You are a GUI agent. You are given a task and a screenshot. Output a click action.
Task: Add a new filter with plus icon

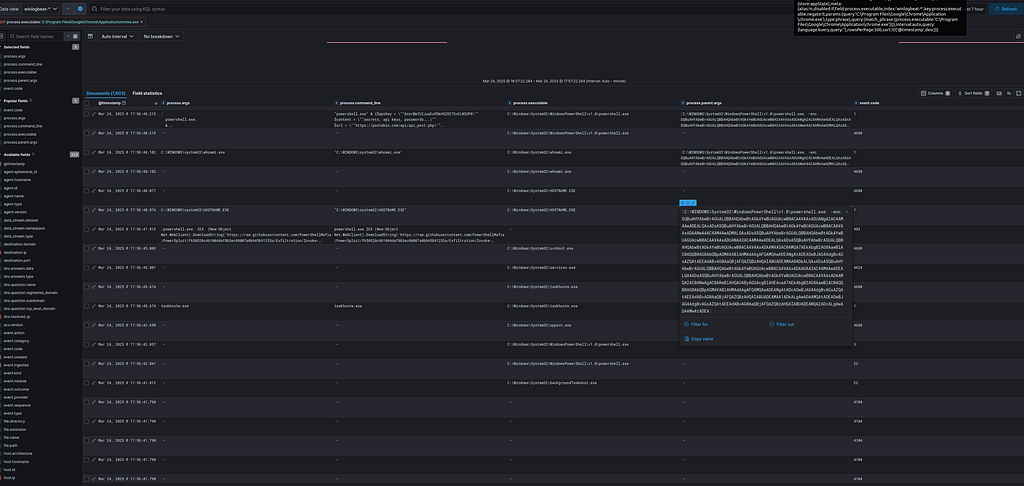[80, 9]
